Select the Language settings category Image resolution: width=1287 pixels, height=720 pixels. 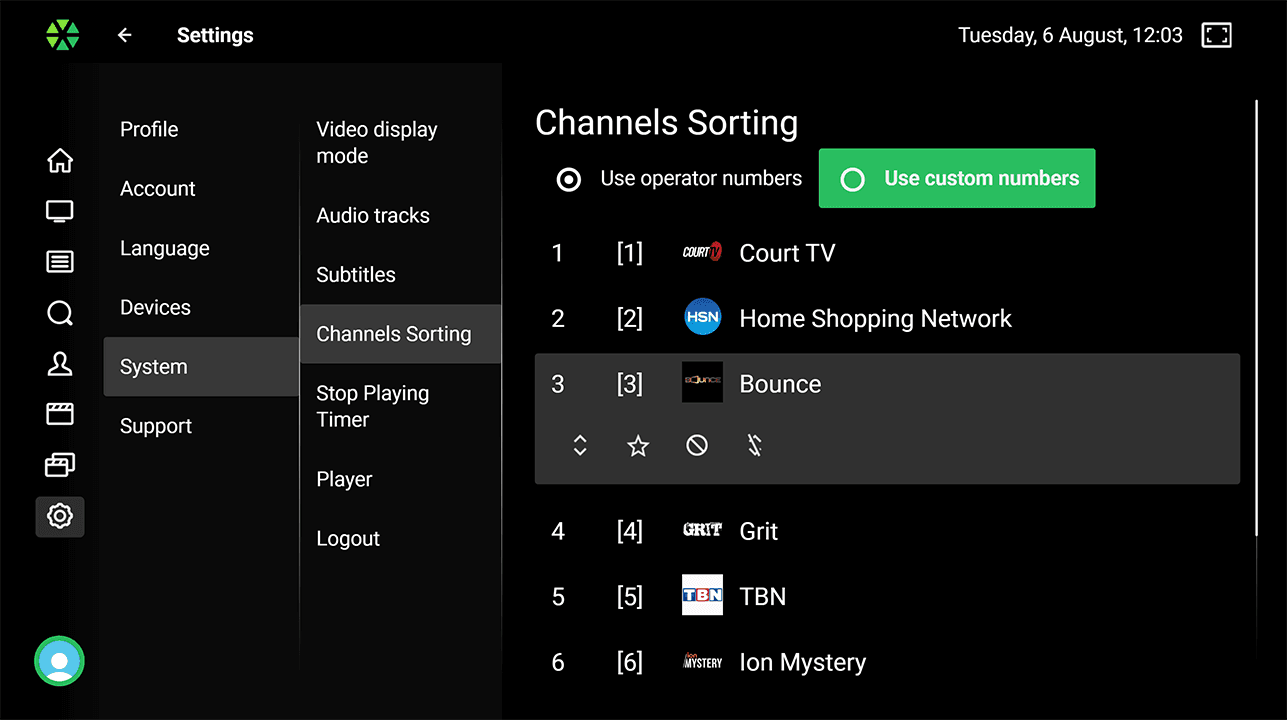[165, 249]
